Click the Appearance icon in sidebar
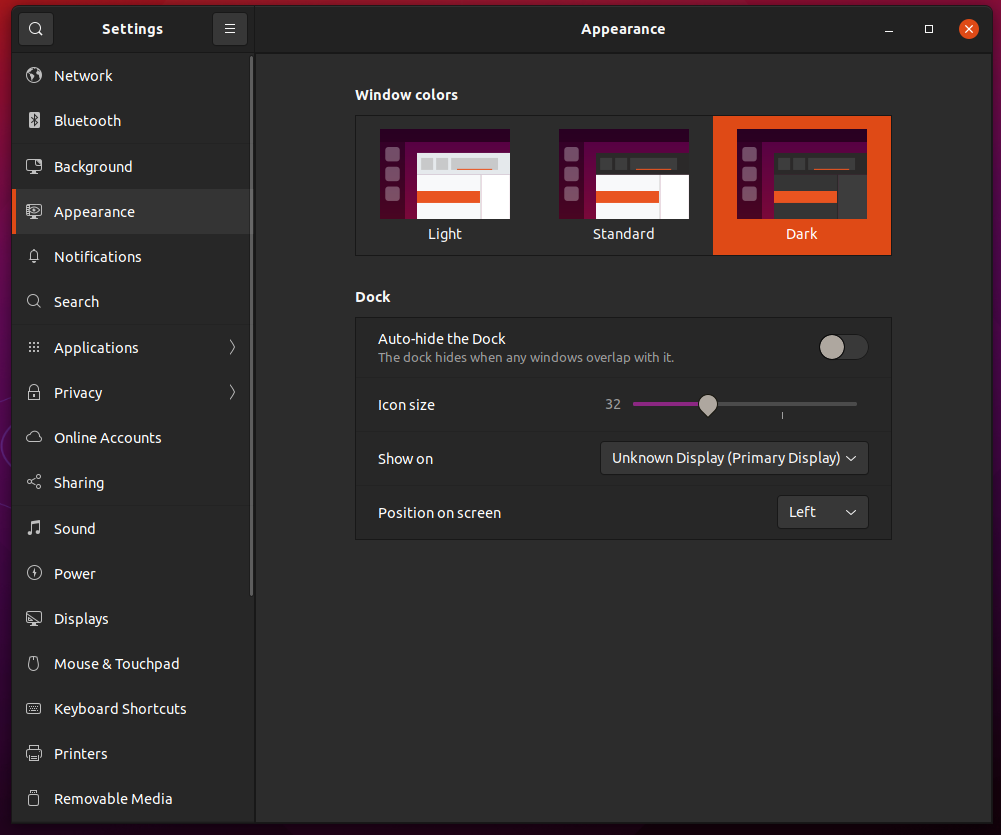Viewport: 1001px width, 835px height. [x=34, y=211]
